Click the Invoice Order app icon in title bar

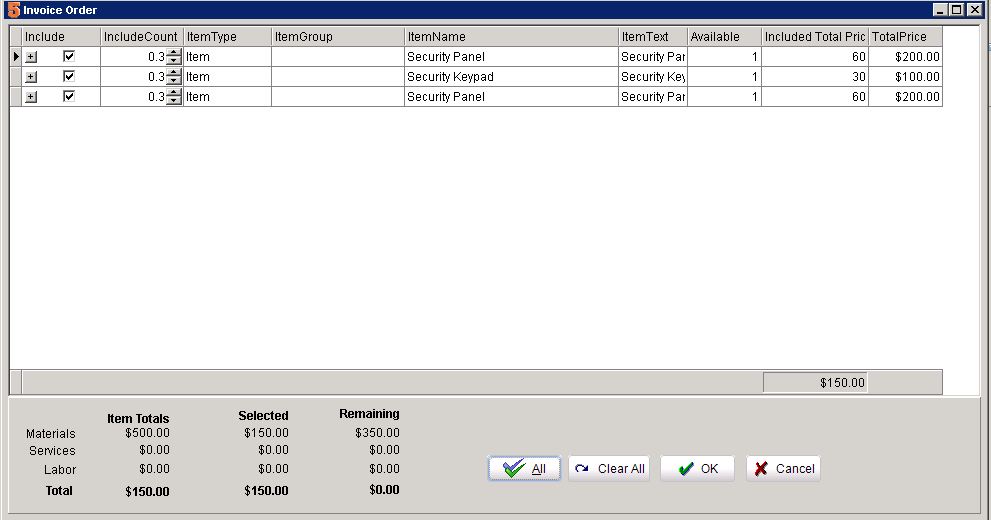pos(13,9)
